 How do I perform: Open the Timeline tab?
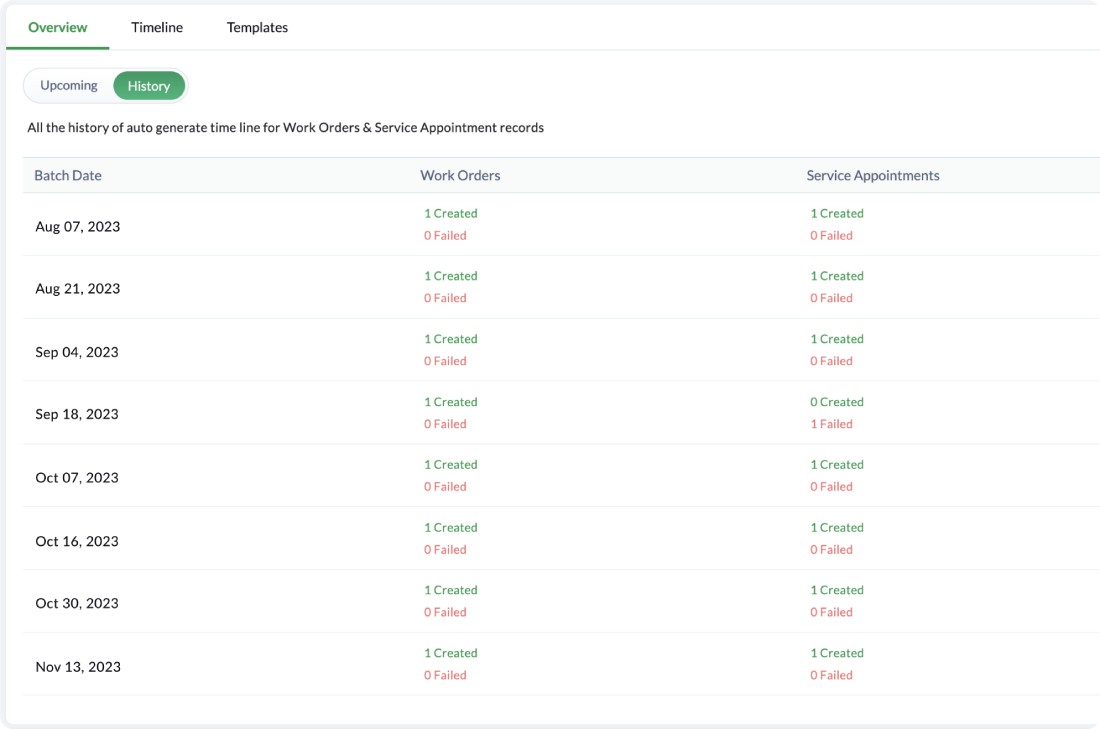(x=157, y=27)
